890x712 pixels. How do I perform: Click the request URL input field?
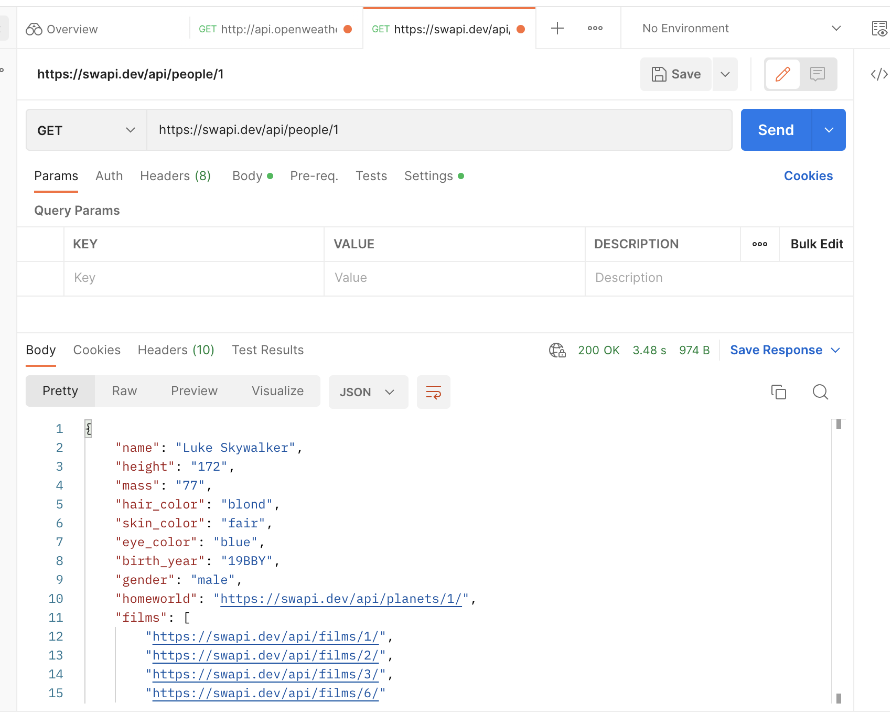(439, 131)
